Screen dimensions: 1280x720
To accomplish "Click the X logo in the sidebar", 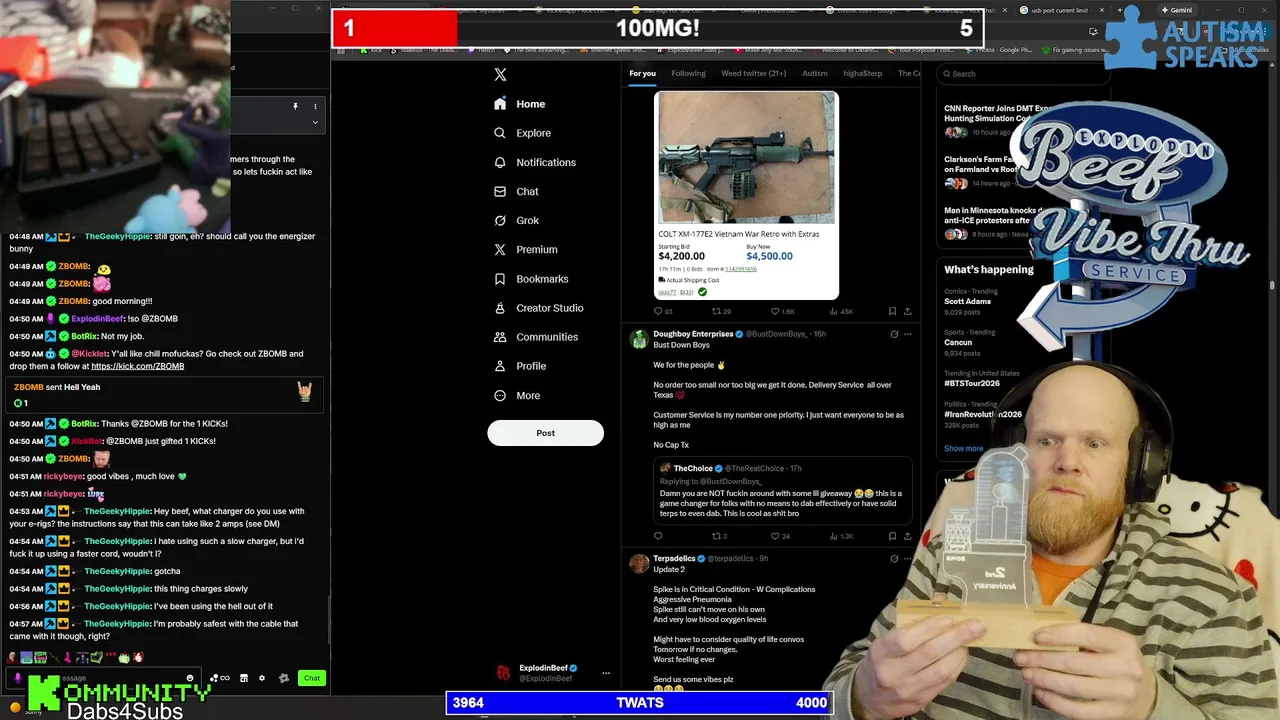I will (500, 74).
